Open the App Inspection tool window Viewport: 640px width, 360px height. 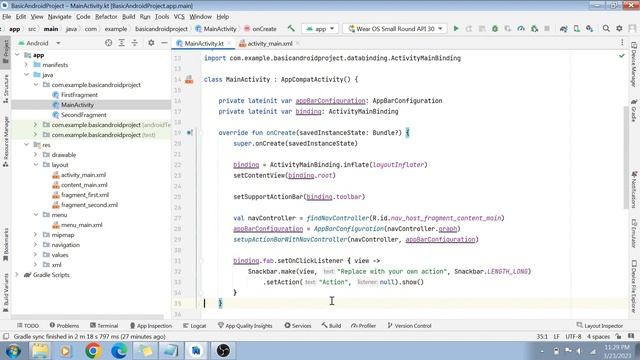[x=151, y=326]
